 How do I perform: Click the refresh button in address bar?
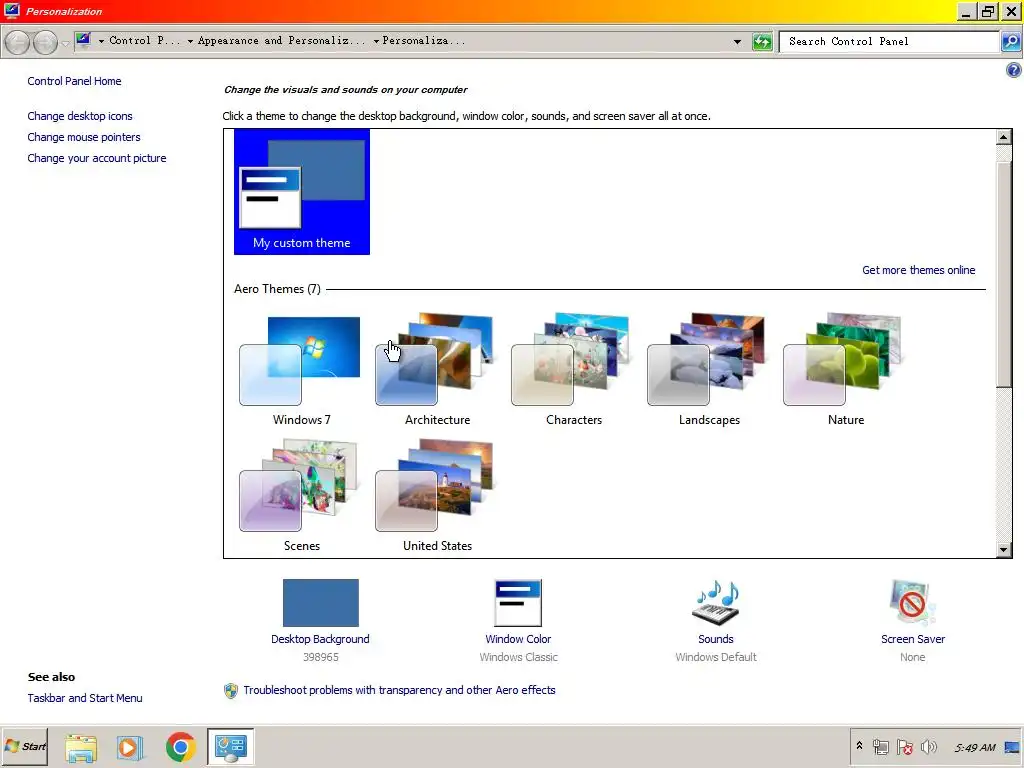pyautogui.click(x=762, y=42)
